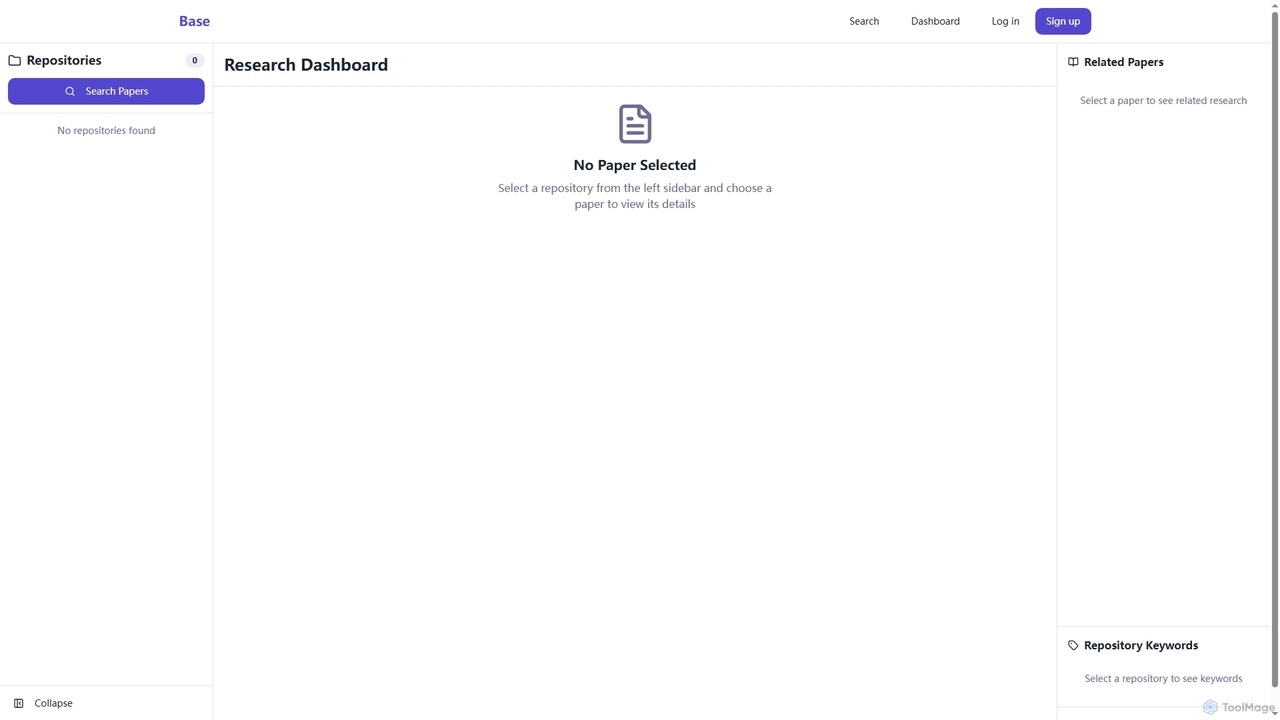This screenshot has width=1280, height=720.
Task: Click the Repositories folder icon
Action: [15, 60]
